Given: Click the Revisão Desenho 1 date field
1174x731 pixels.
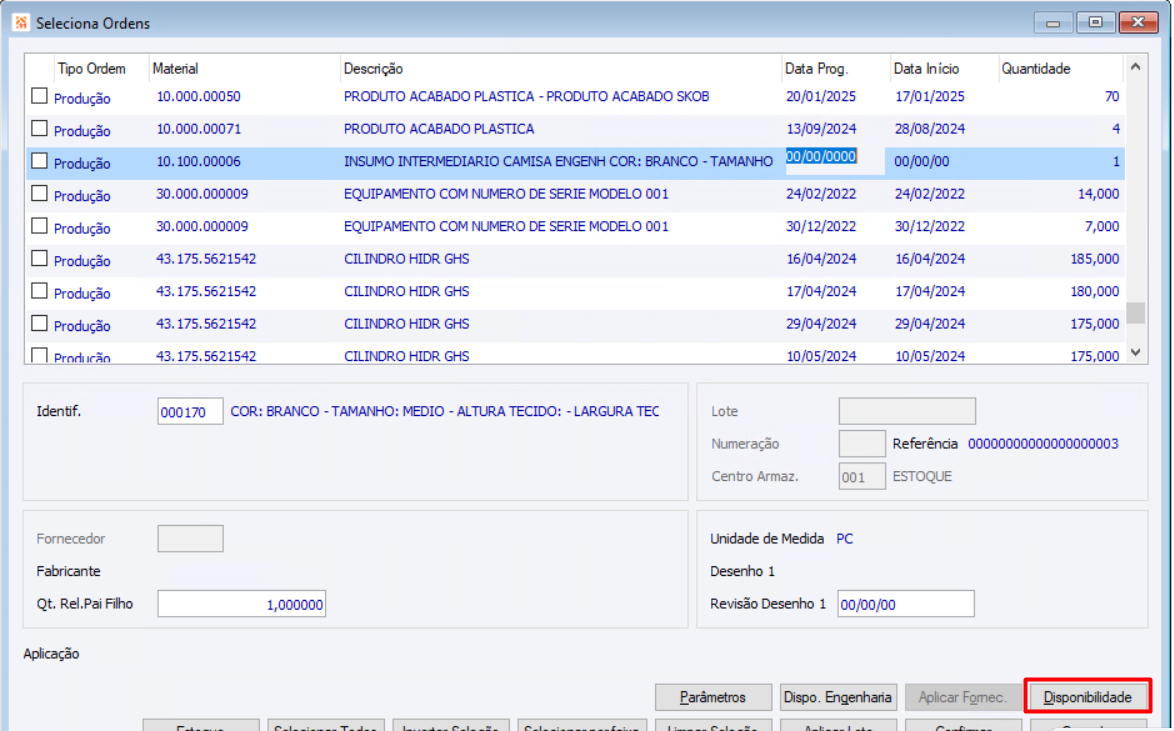Looking at the screenshot, I should coord(906,604).
